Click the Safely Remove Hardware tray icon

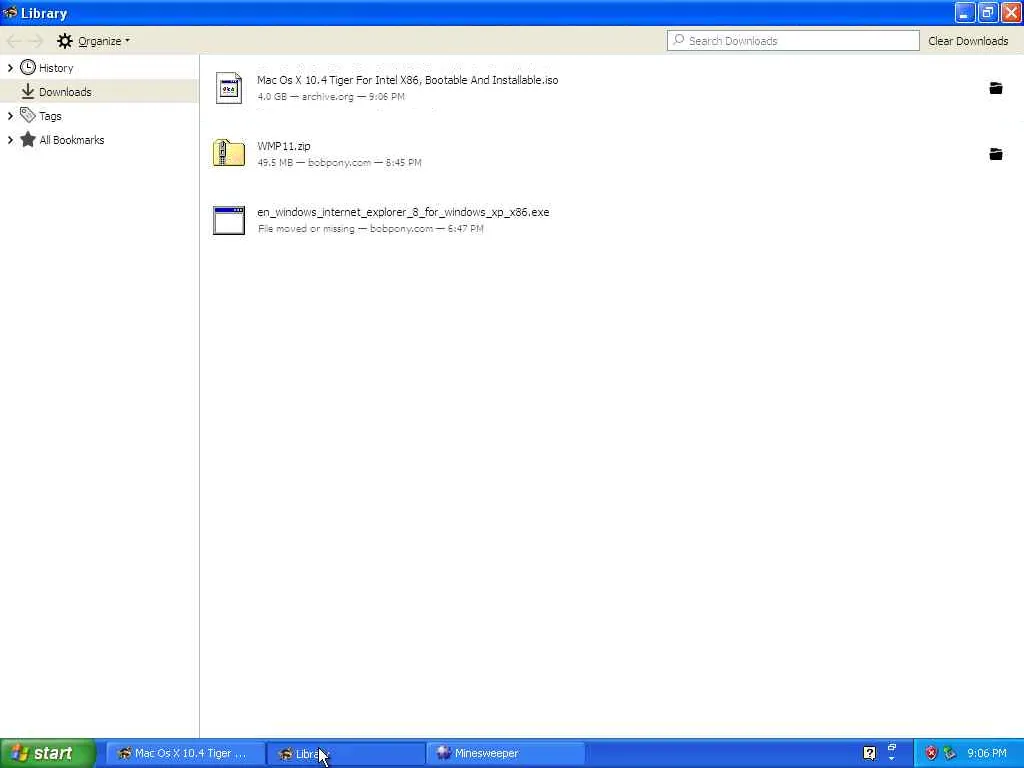[950, 753]
